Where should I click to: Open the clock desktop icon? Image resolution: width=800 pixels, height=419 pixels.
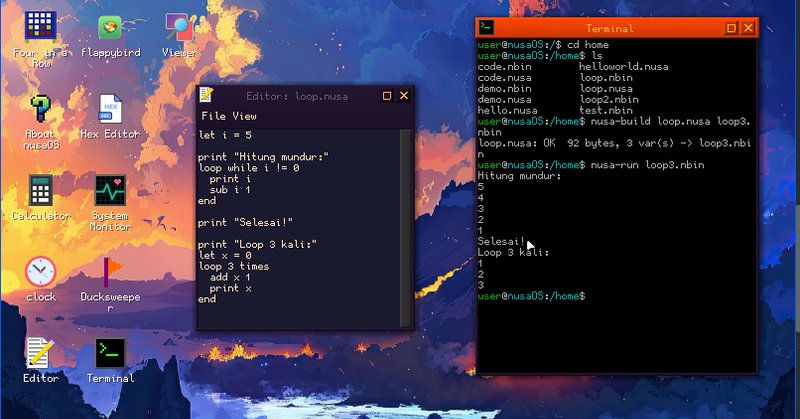pos(40,272)
